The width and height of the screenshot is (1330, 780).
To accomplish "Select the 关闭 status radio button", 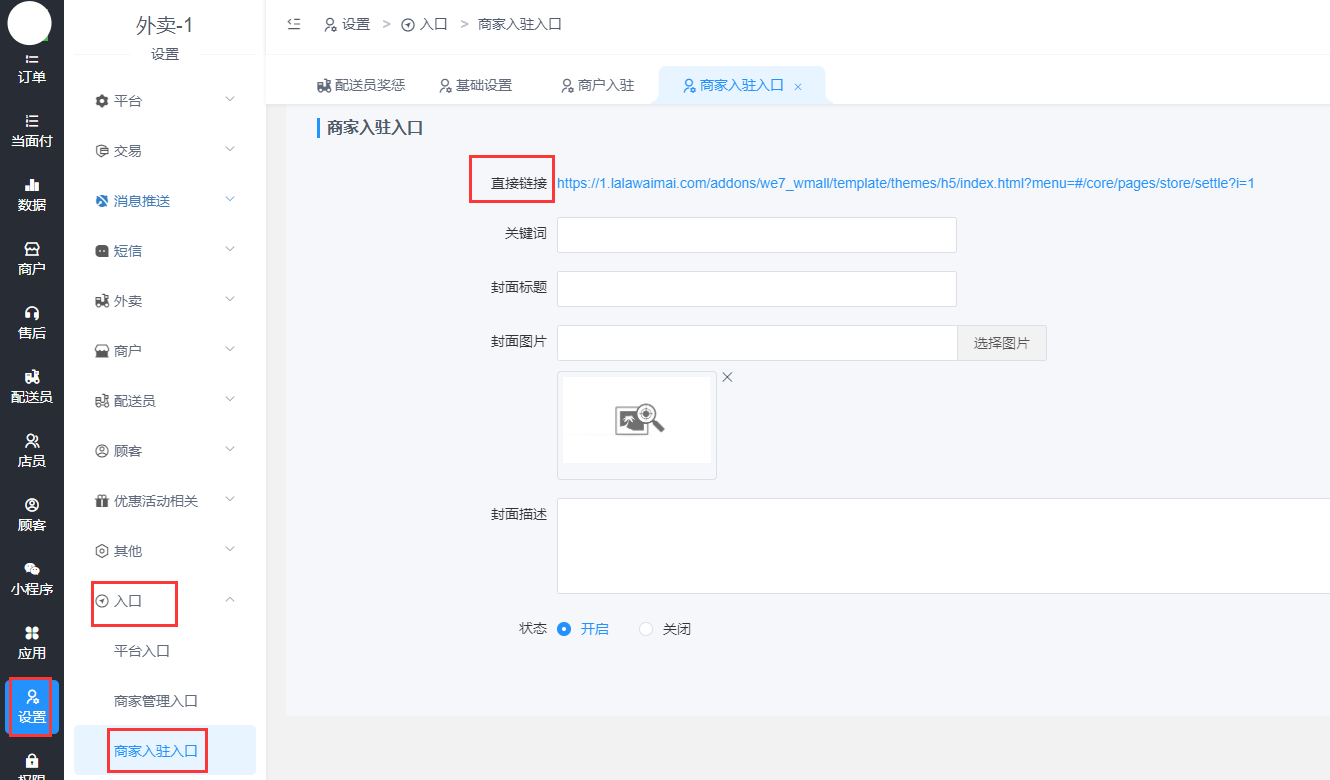I will pos(646,629).
